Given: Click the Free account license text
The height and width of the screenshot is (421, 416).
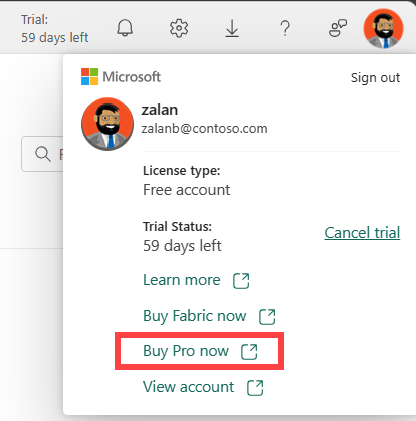Looking at the screenshot, I should (187, 190).
